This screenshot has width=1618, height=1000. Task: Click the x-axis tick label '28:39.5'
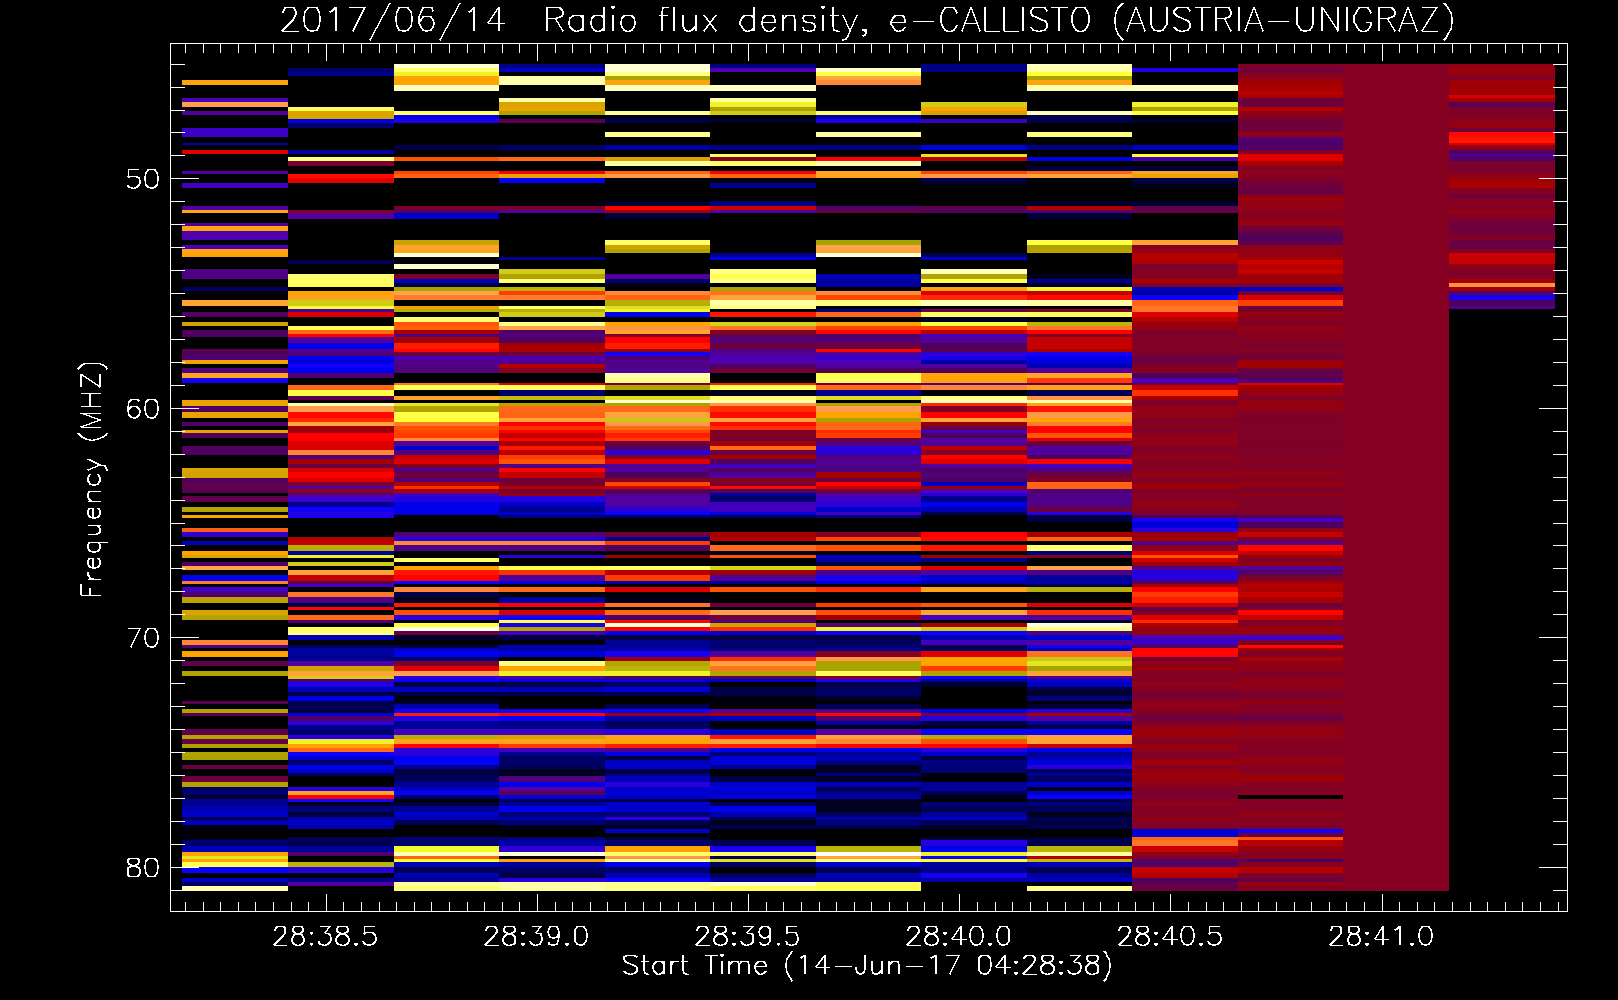[747, 937]
